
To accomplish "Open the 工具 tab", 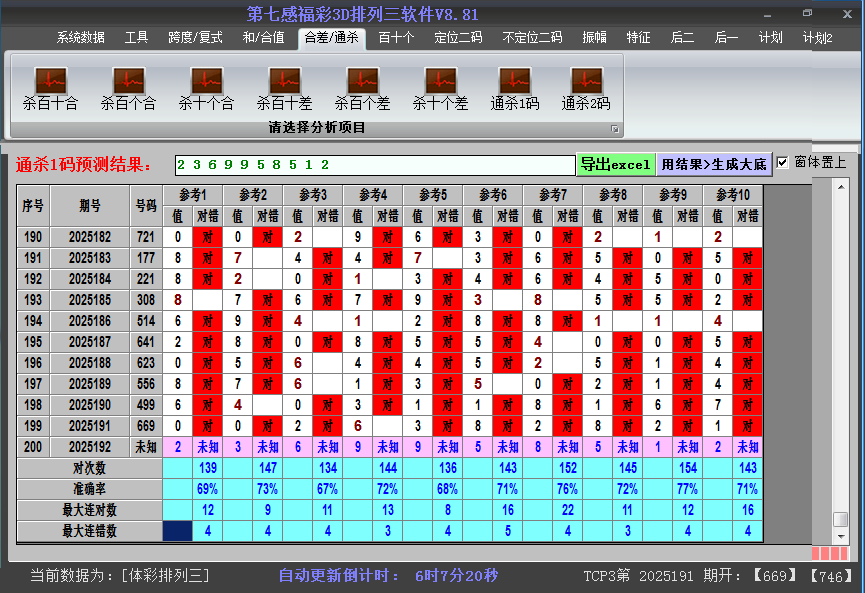I will pyautogui.click(x=136, y=38).
